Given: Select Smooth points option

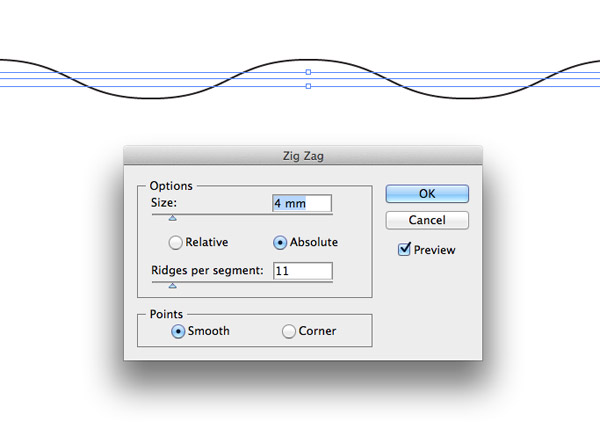Looking at the screenshot, I should click(178, 331).
